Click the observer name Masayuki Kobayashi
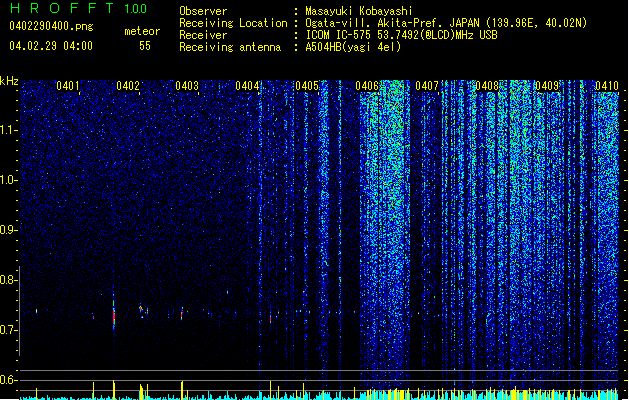629x400 pixels. [x=359, y=11]
